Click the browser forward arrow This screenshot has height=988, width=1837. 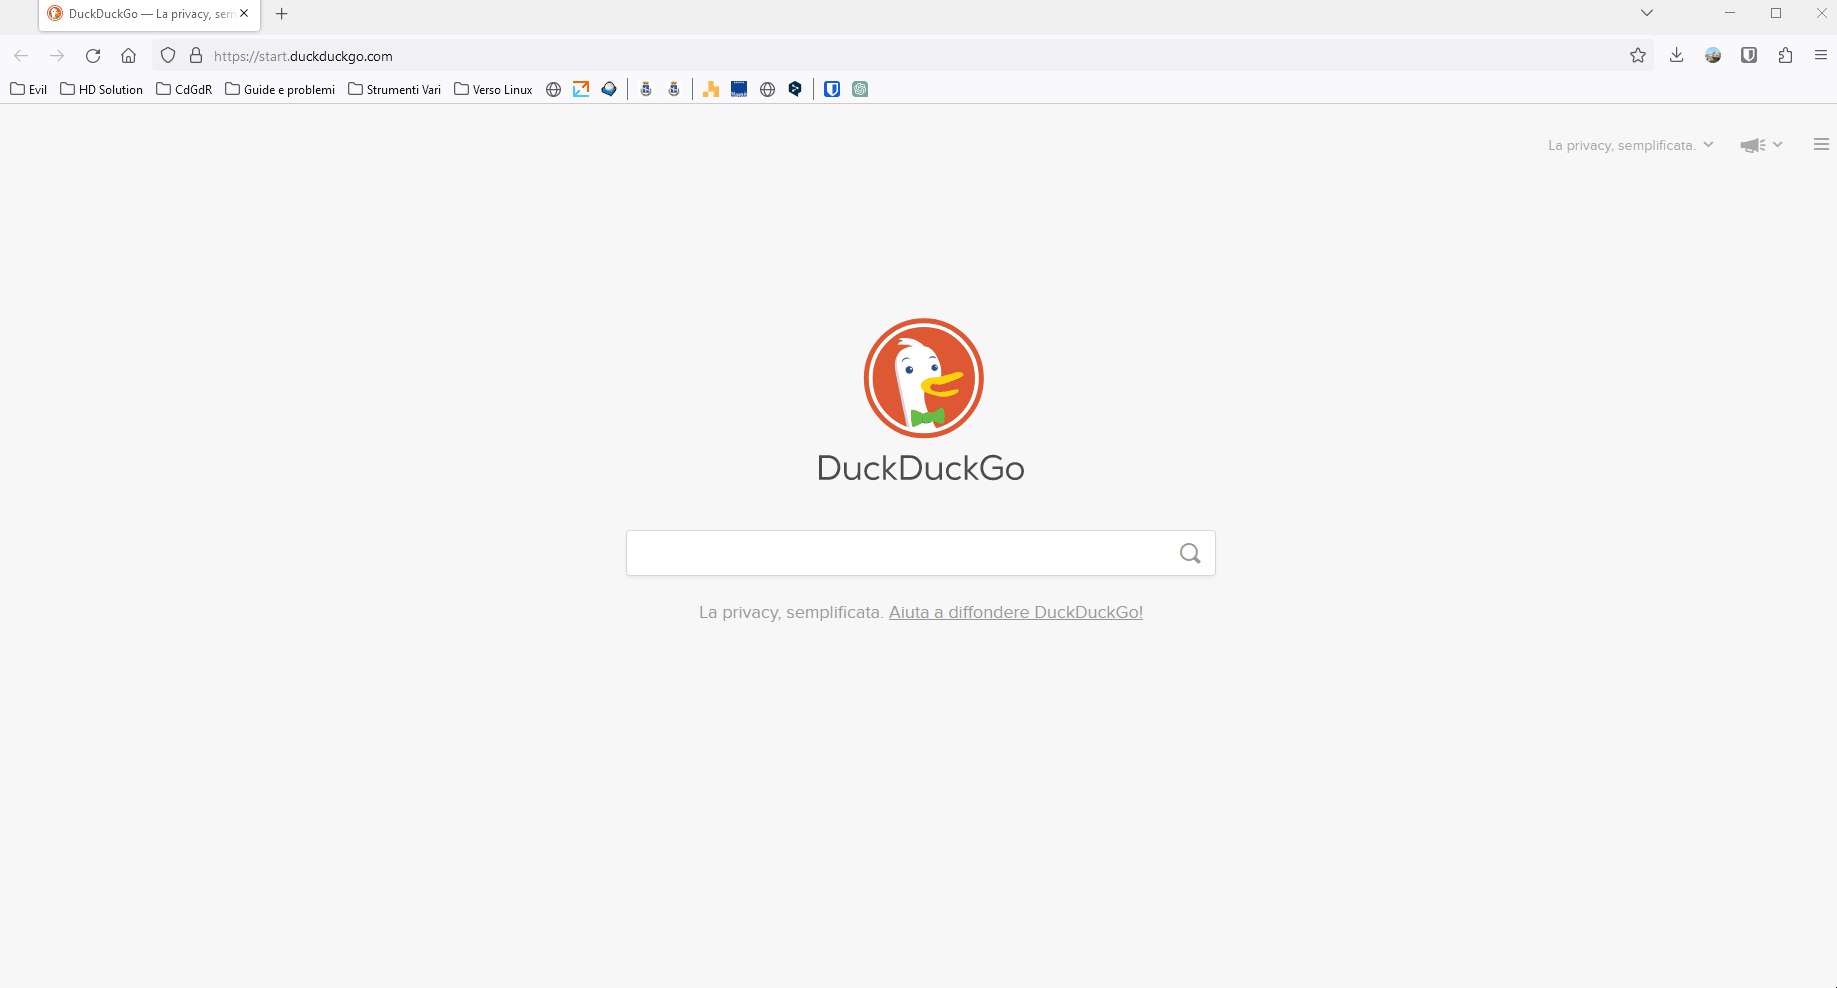[57, 56]
